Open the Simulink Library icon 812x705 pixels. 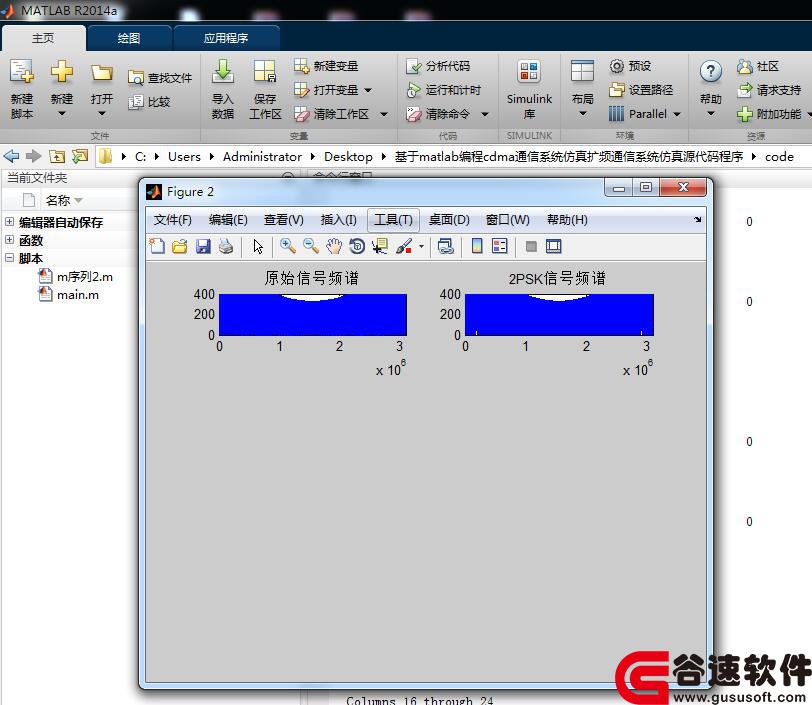coord(529,71)
